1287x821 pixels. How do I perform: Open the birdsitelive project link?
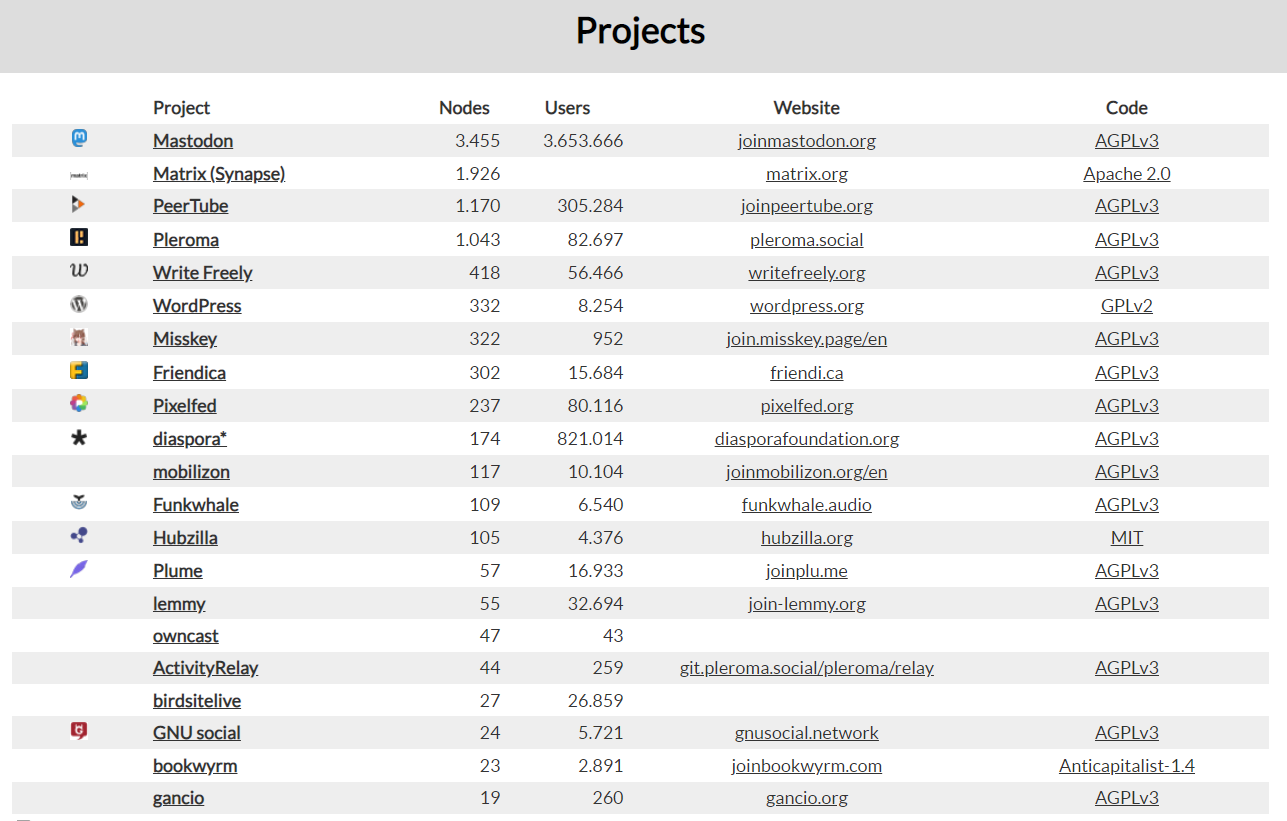197,701
